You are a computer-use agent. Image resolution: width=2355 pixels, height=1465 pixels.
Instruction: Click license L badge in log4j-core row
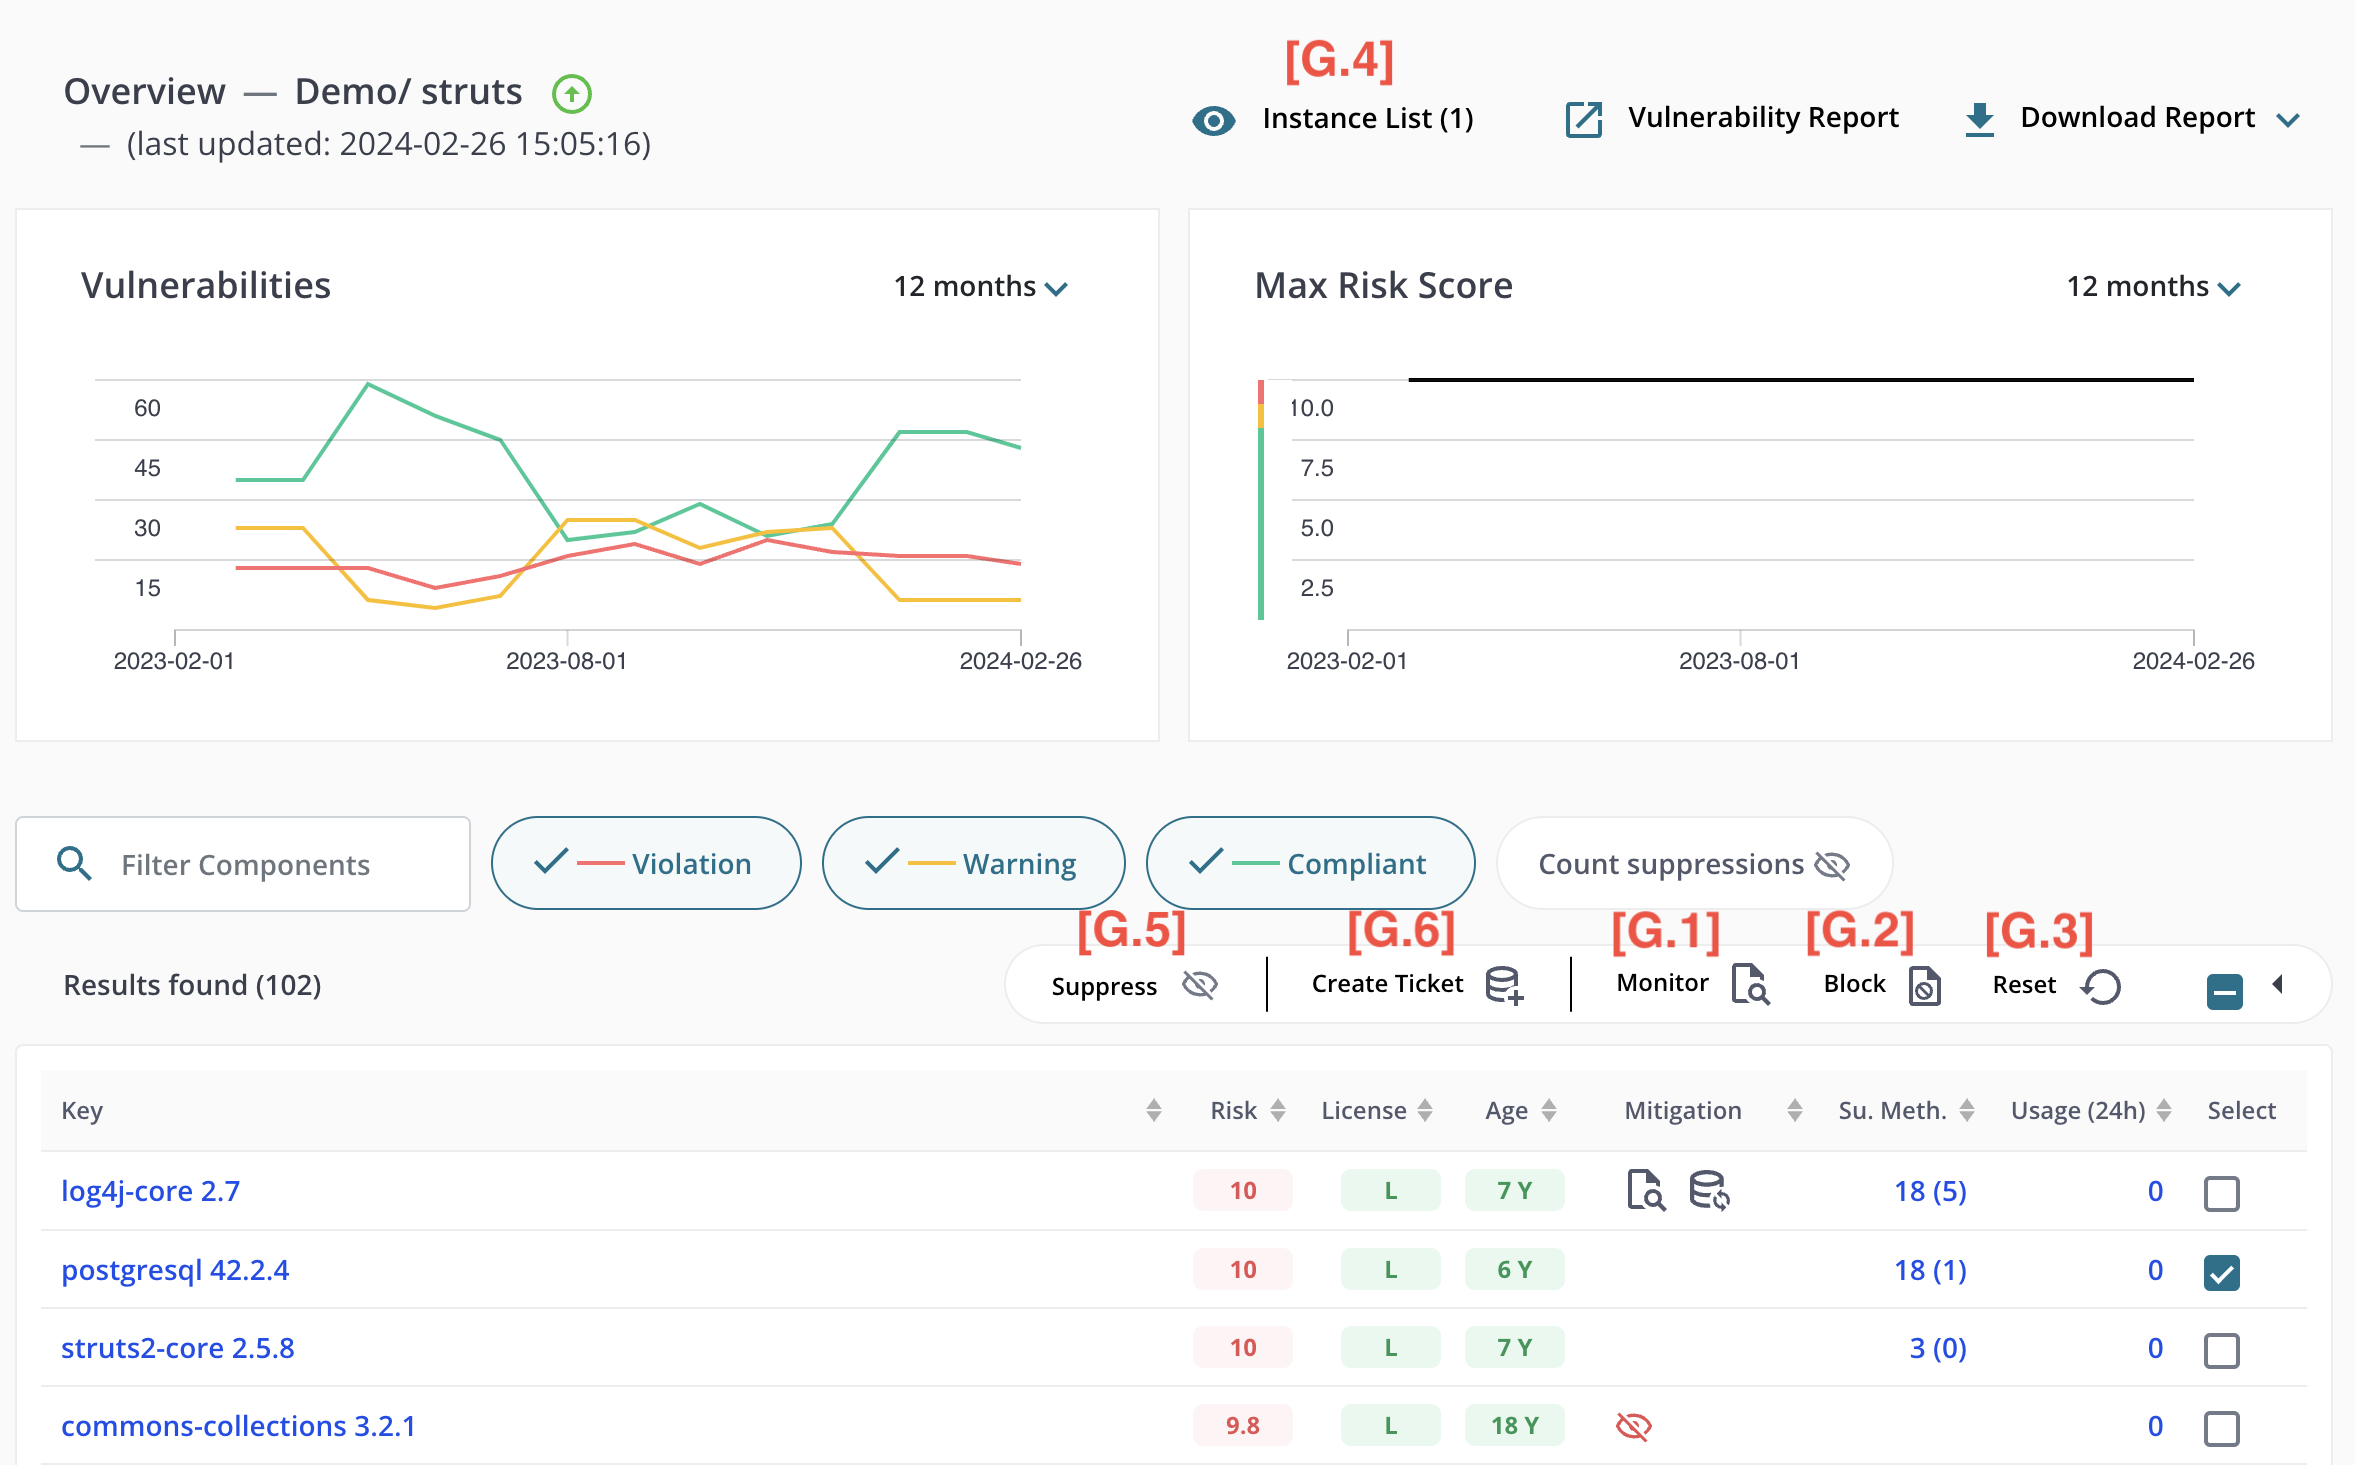point(1390,1190)
